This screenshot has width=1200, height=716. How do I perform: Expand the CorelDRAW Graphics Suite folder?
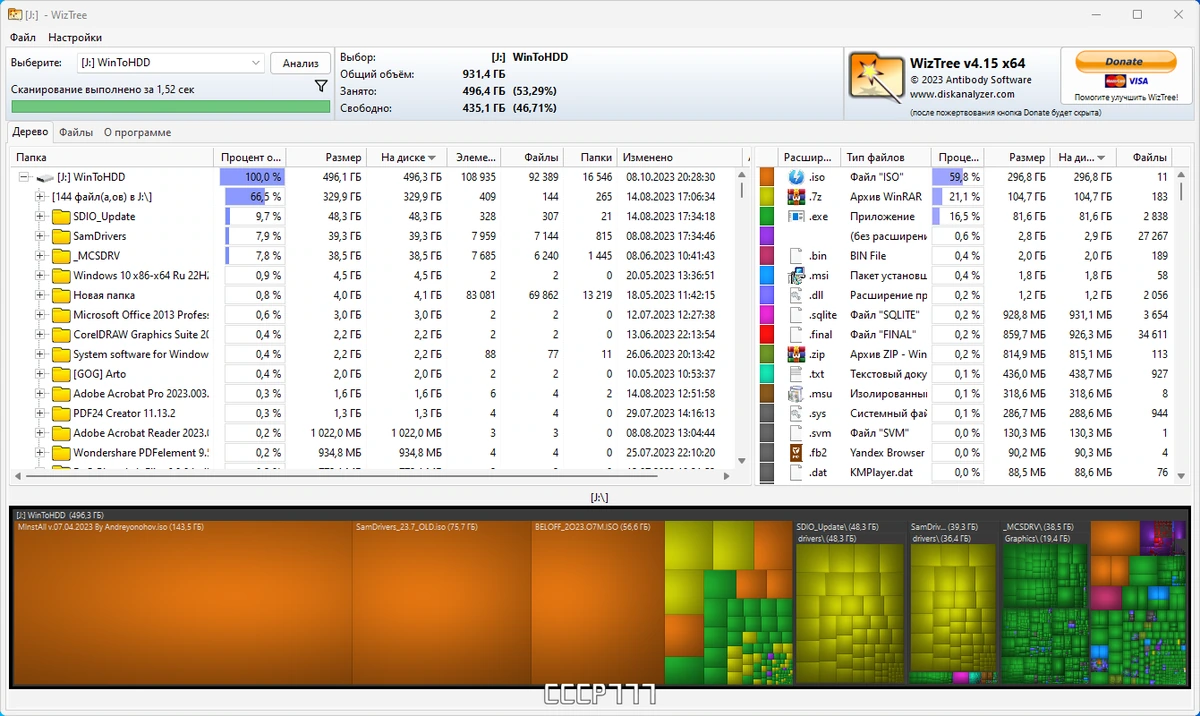click(41, 335)
